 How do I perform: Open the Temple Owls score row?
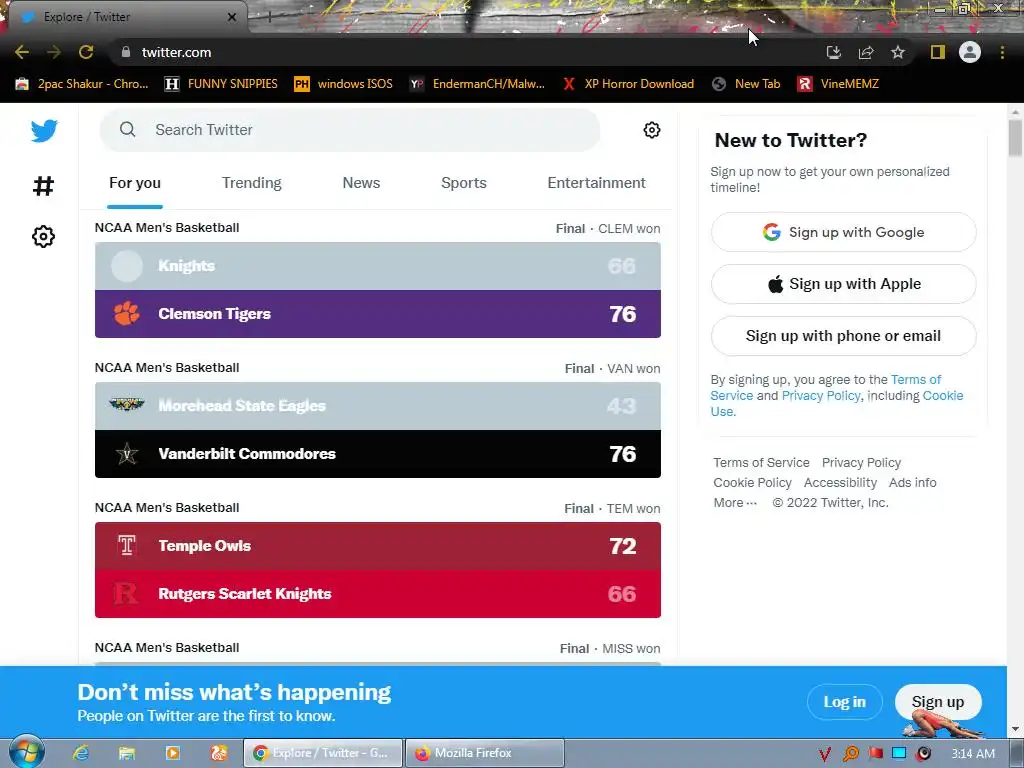(x=377, y=546)
